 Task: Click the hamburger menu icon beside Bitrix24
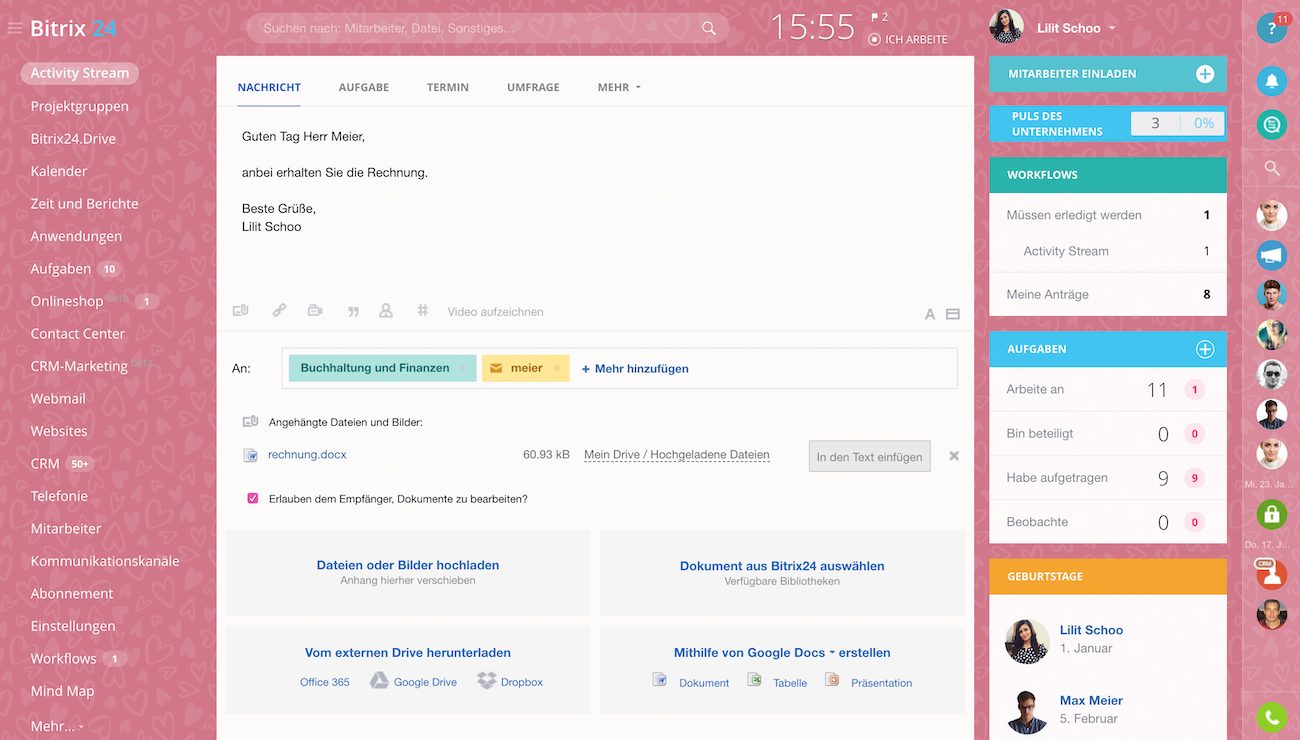tap(14, 28)
